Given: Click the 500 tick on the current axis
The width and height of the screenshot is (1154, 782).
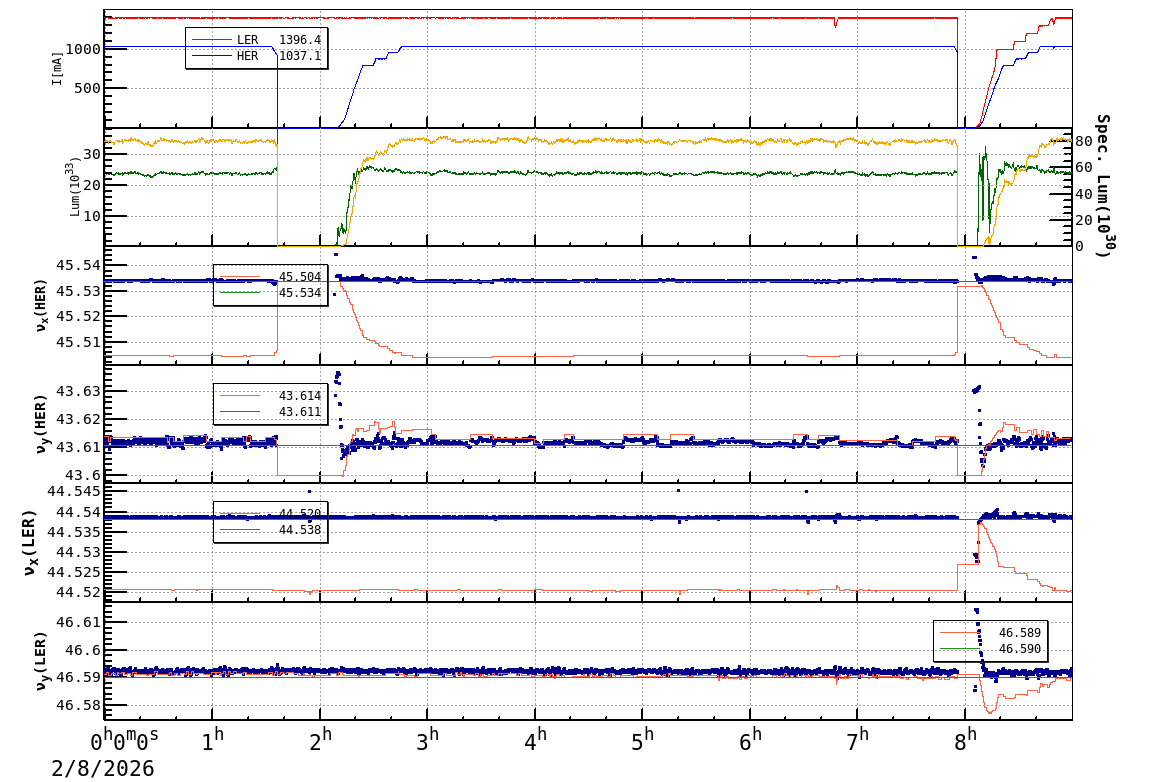Looking at the screenshot, I should coord(87,88).
